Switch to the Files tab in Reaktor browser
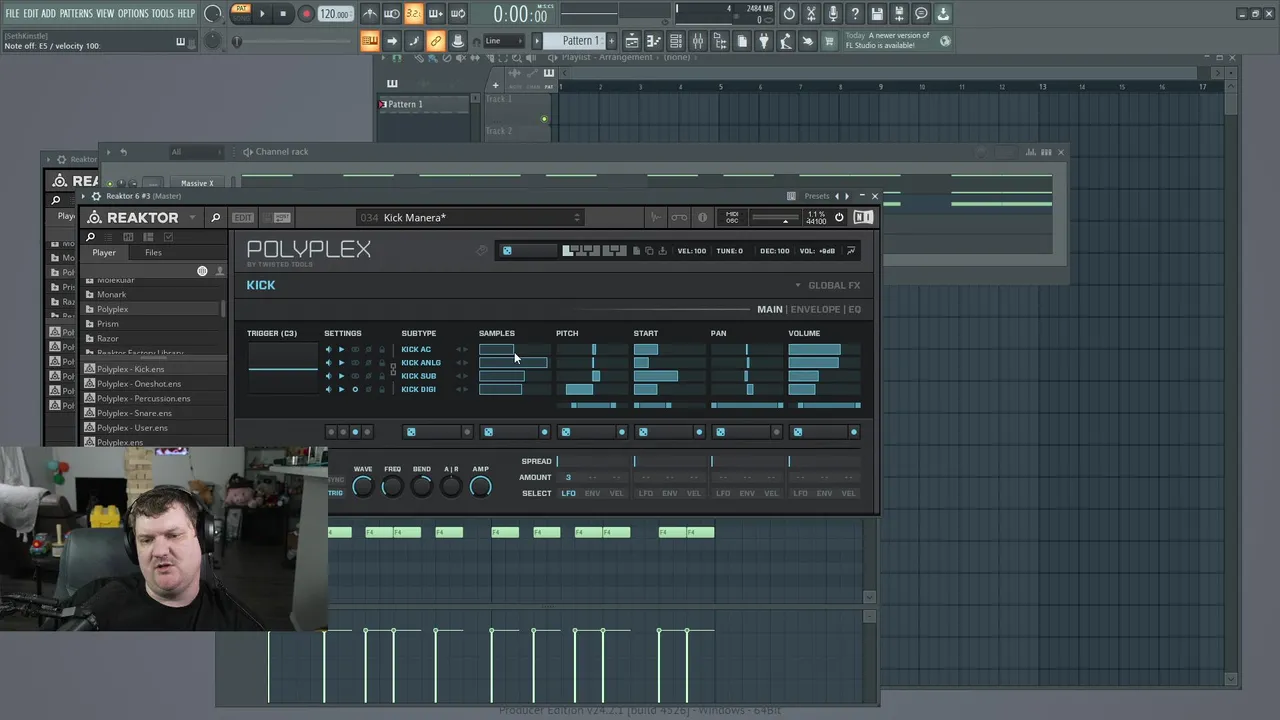The height and width of the screenshot is (720, 1280). coord(153,253)
